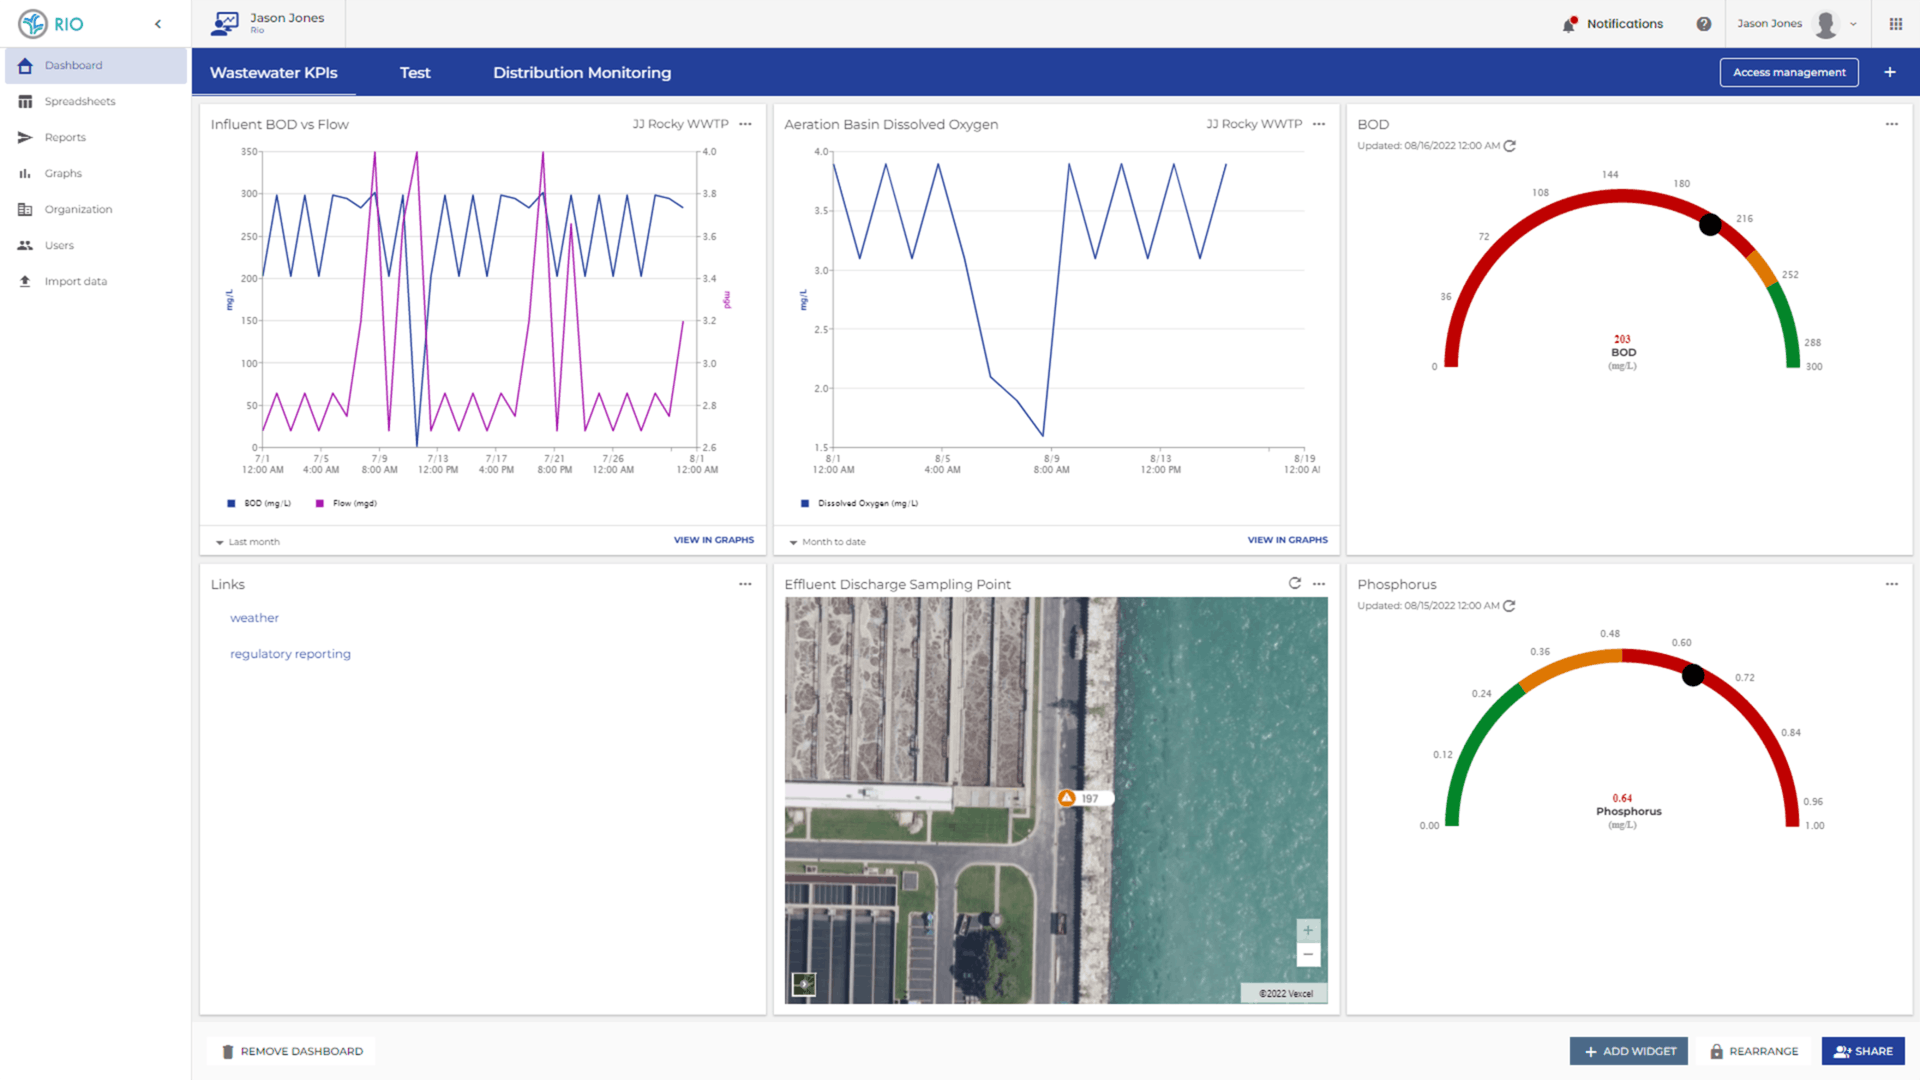Viewport: 1920px width, 1080px height.
Task: Open the Users page from the sidebar
Action: pos(26,245)
